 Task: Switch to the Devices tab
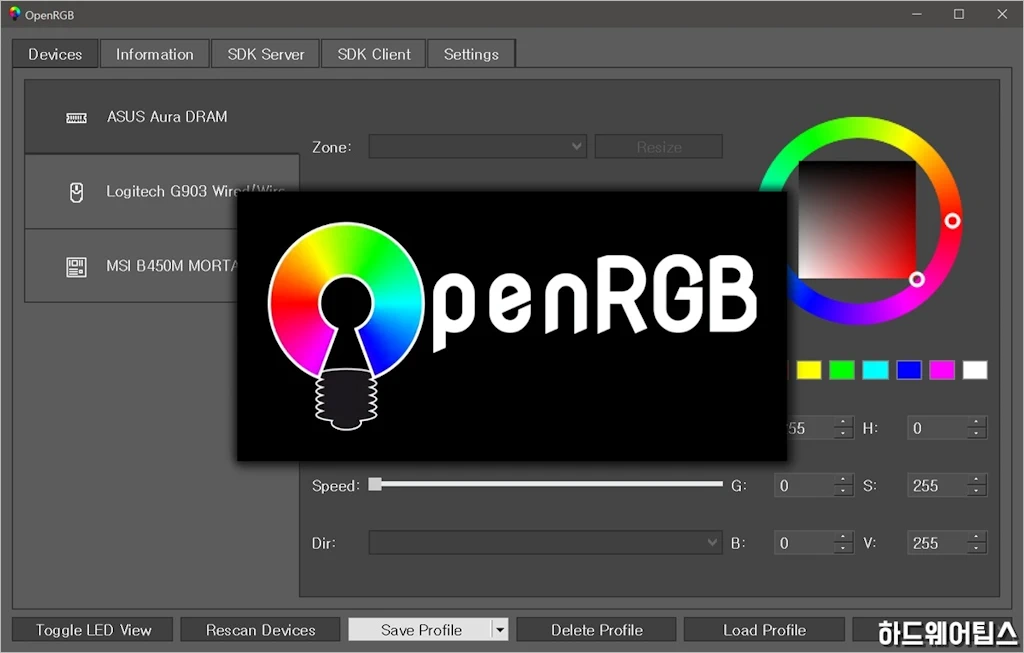pos(55,54)
